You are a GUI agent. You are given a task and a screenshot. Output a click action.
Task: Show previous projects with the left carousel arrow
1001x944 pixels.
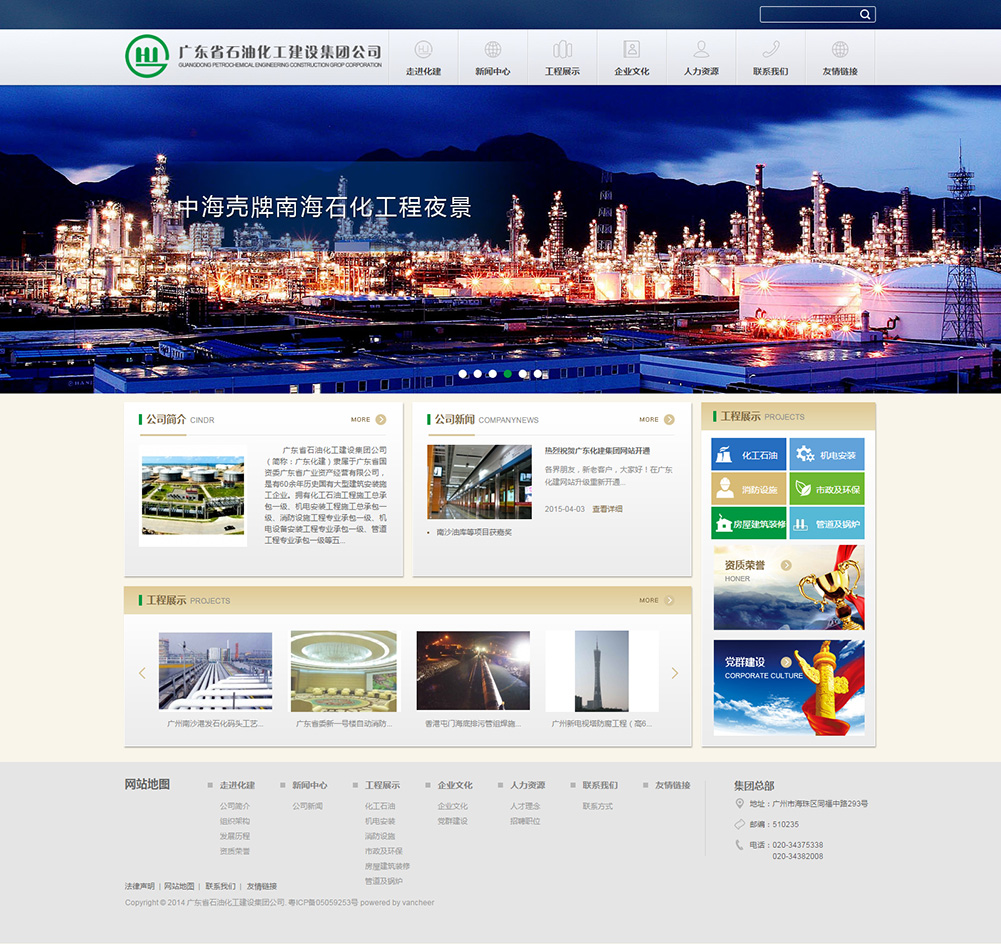pyautogui.click(x=142, y=673)
